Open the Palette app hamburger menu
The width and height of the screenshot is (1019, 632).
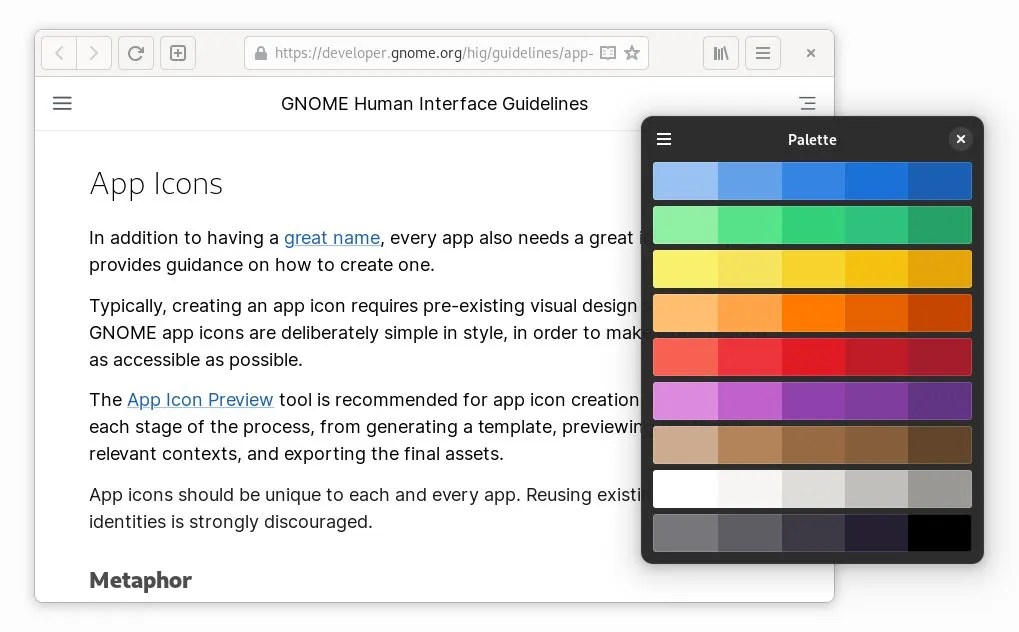point(664,139)
